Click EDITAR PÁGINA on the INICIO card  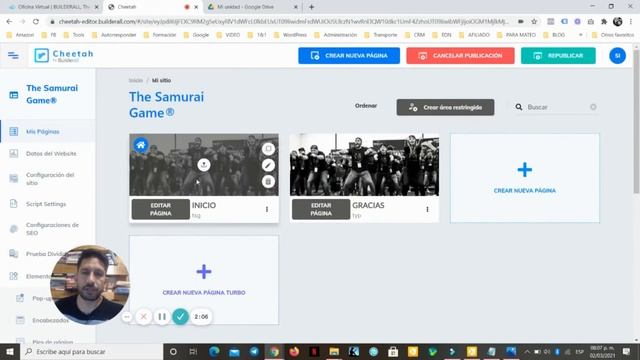pos(161,209)
